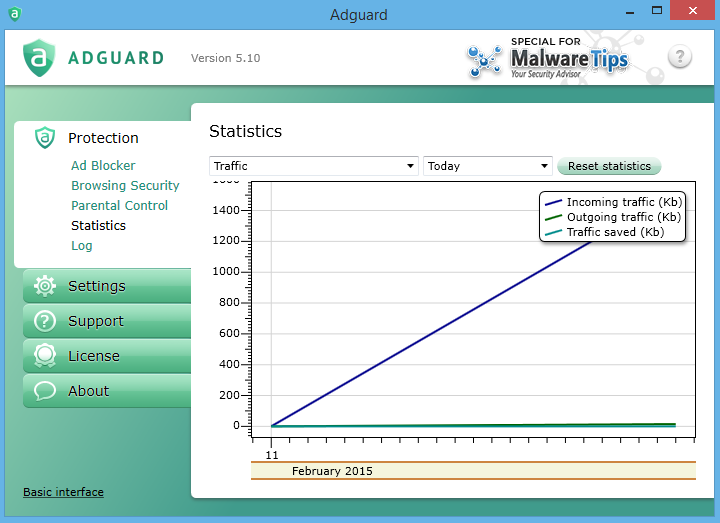The width and height of the screenshot is (720, 523).
Task: Open the Settings menu item
Action: tap(107, 286)
